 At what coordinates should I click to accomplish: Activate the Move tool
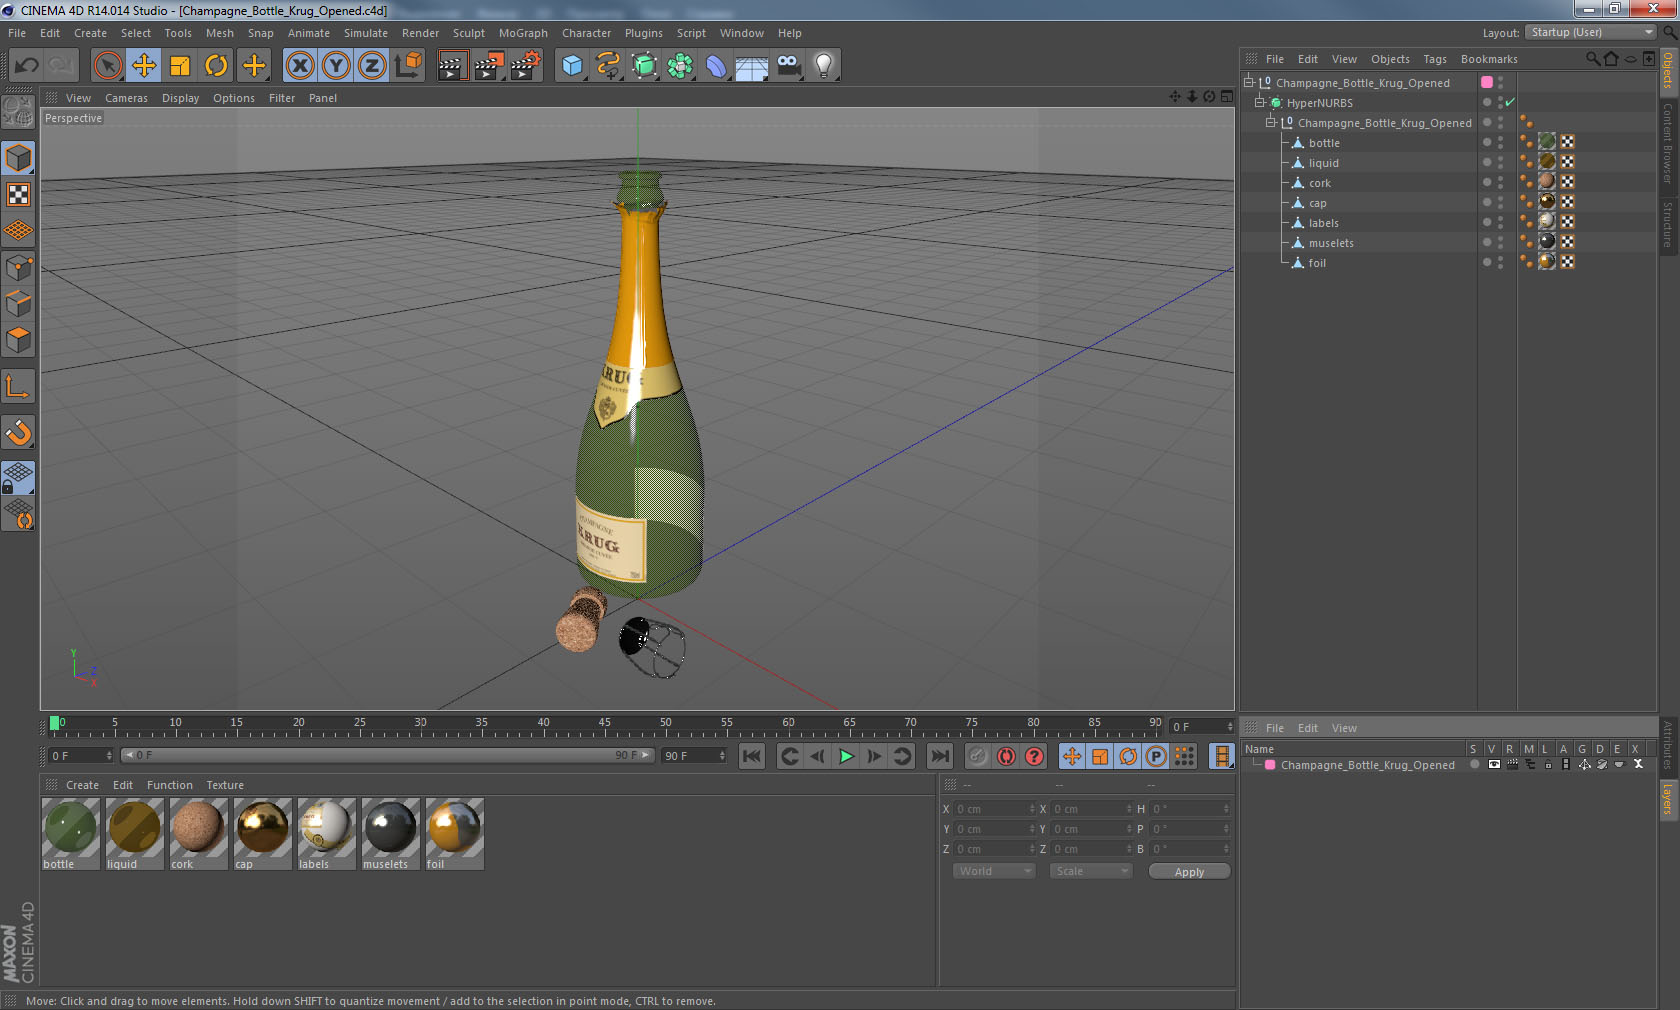pos(144,66)
